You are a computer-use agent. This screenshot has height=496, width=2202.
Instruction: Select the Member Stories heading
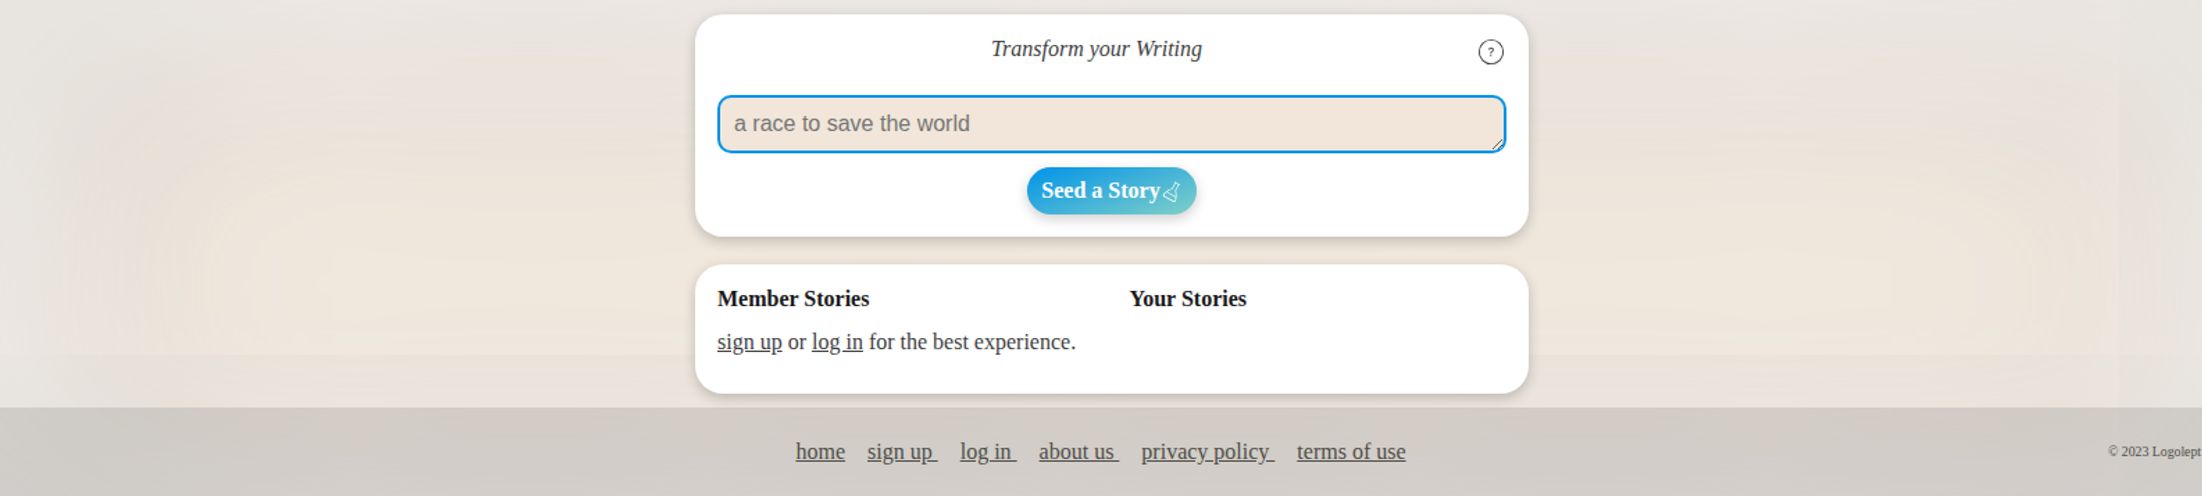click(793, 299)
